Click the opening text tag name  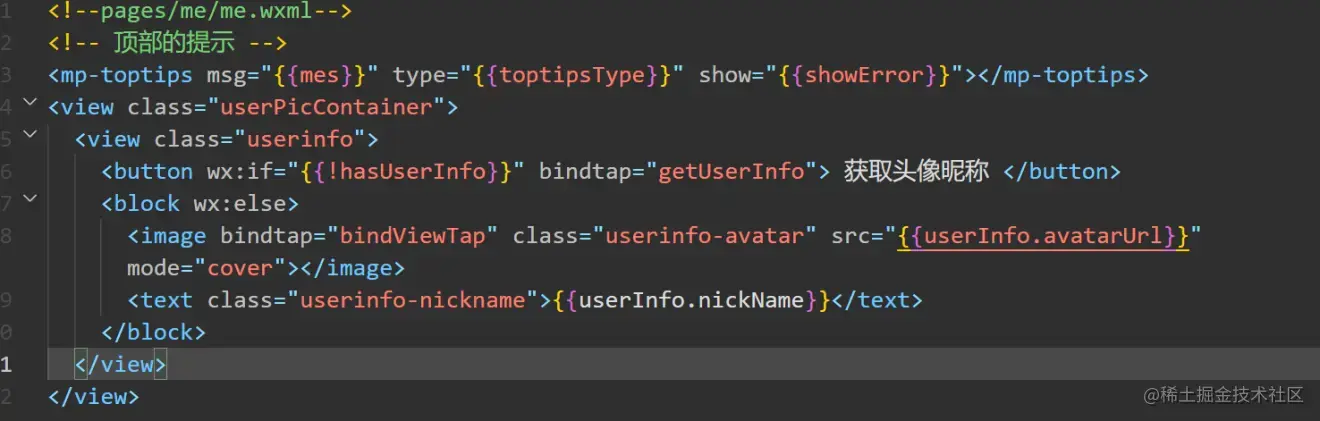click(x=166, y=300)
